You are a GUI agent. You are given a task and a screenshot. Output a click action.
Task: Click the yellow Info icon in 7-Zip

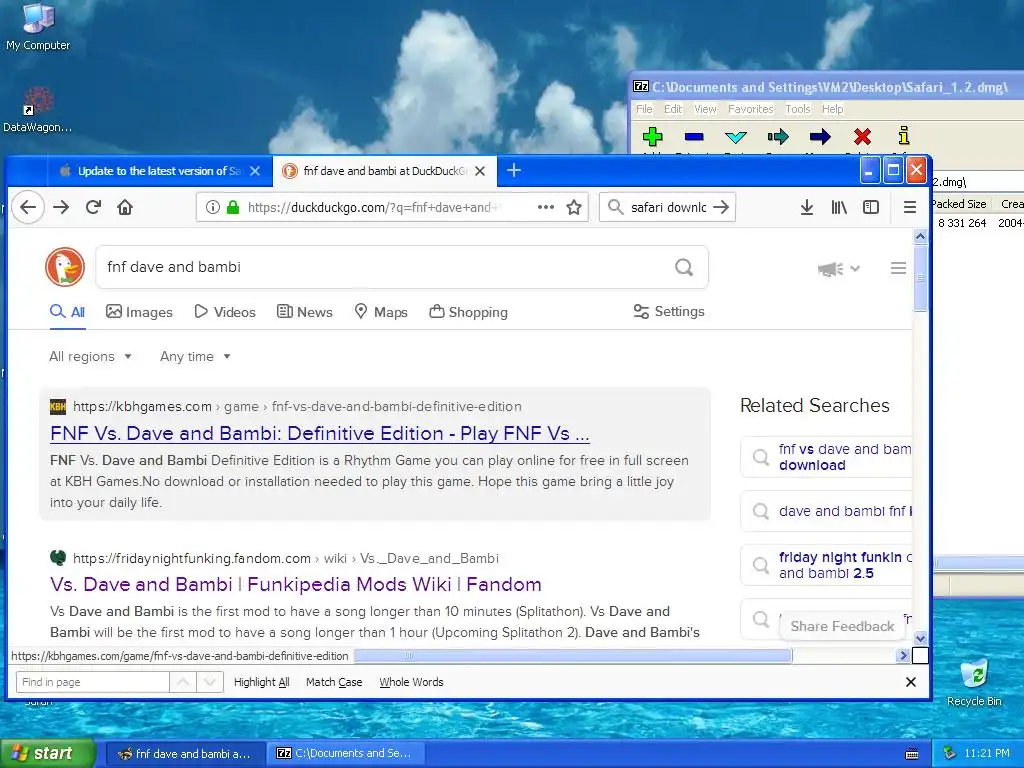pos(904,136)
